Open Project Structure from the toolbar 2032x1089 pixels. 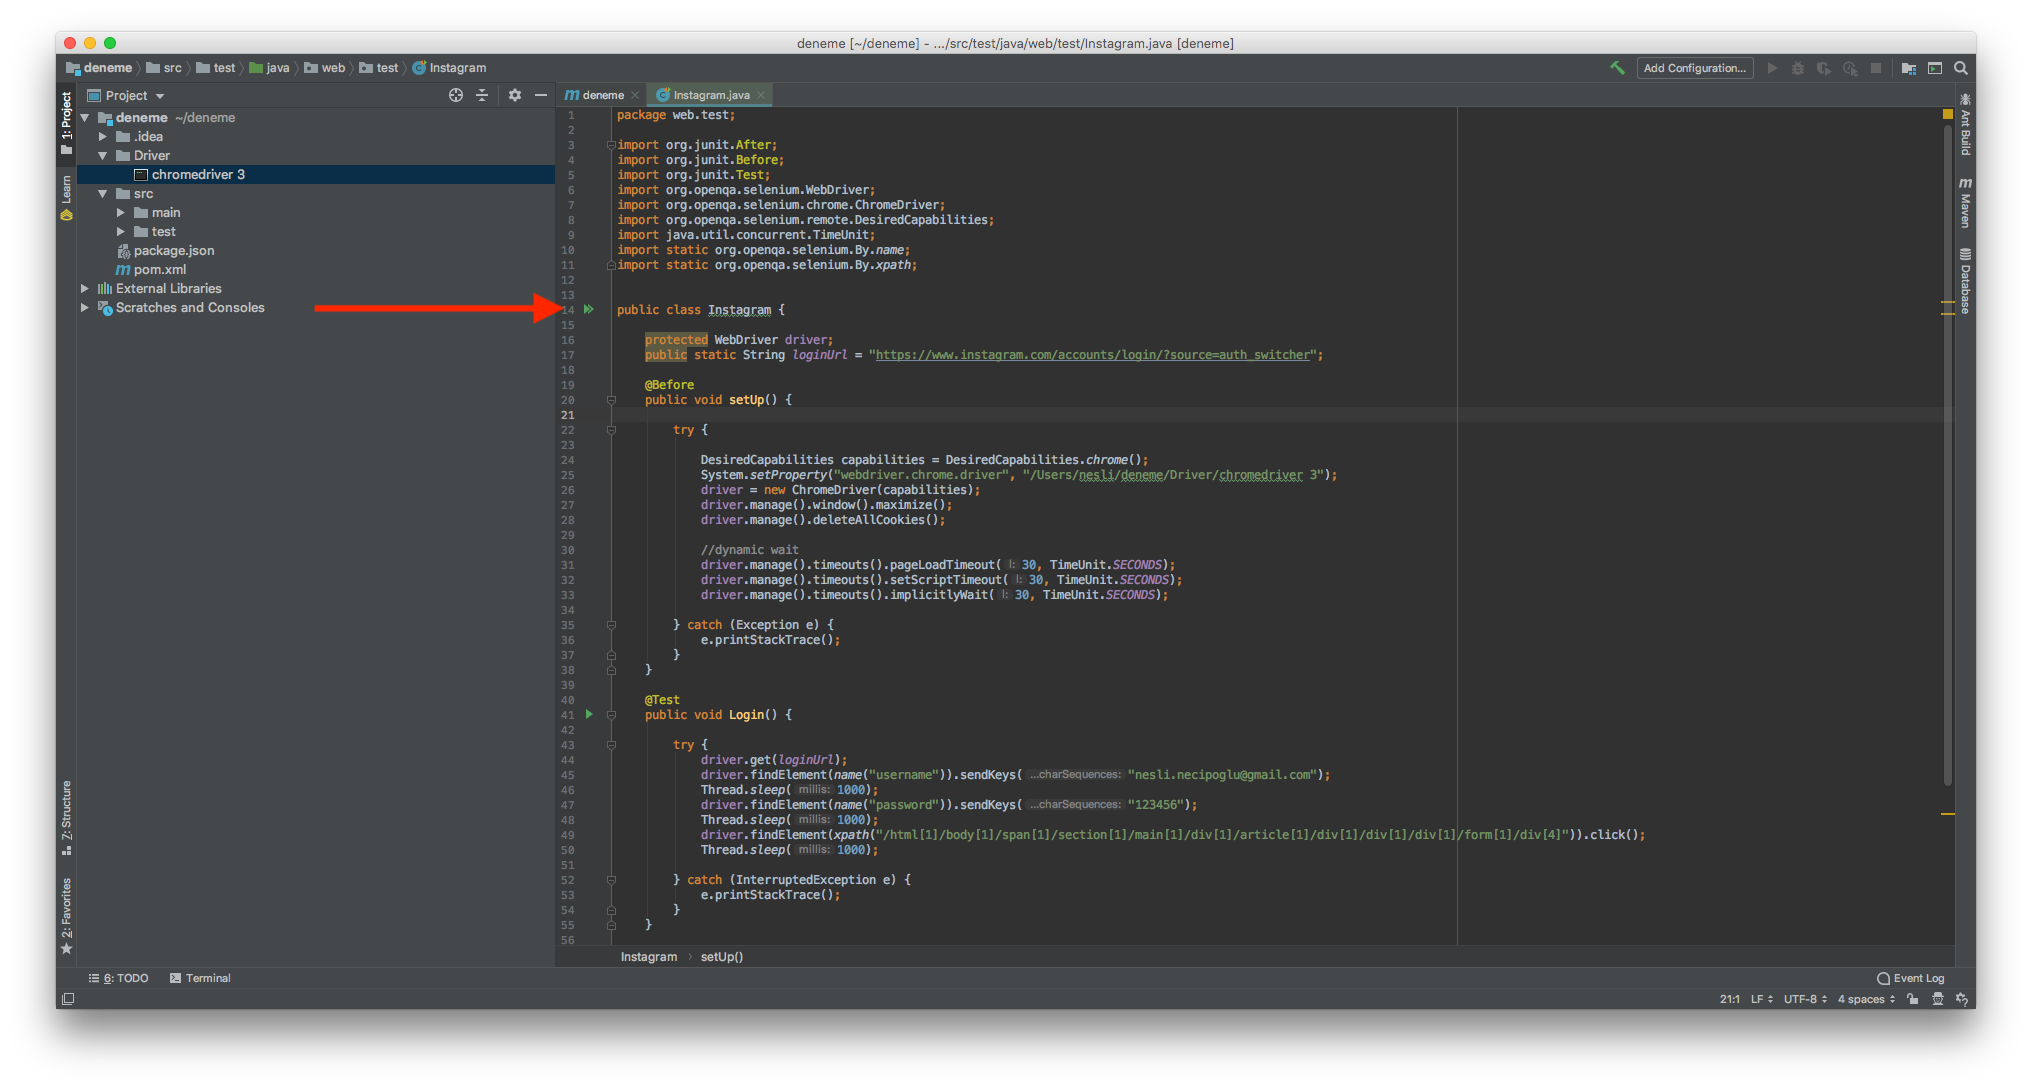tap(1909, 68)
